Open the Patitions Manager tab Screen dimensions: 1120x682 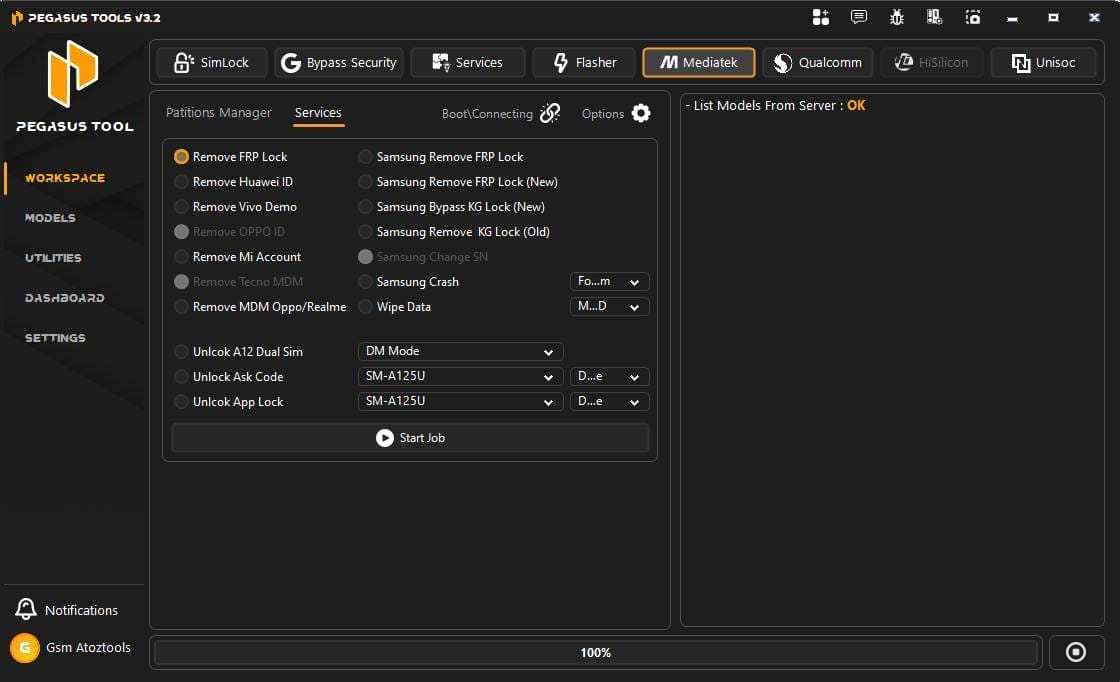[219, 113]
